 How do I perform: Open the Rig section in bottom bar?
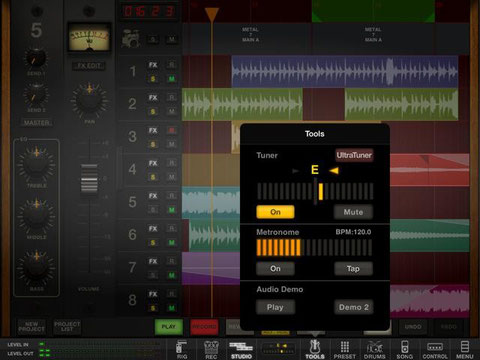coord(182,349)
